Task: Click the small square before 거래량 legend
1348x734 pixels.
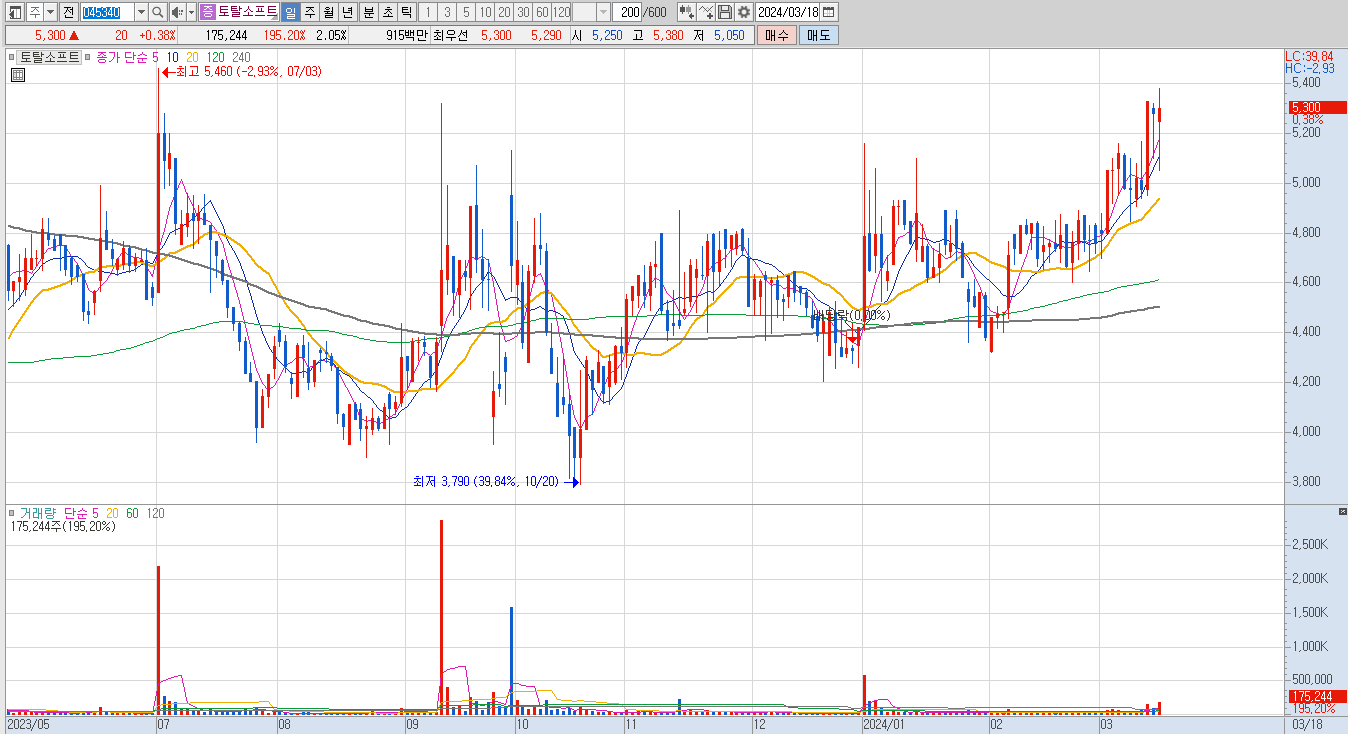Action: tap(12, 513)
